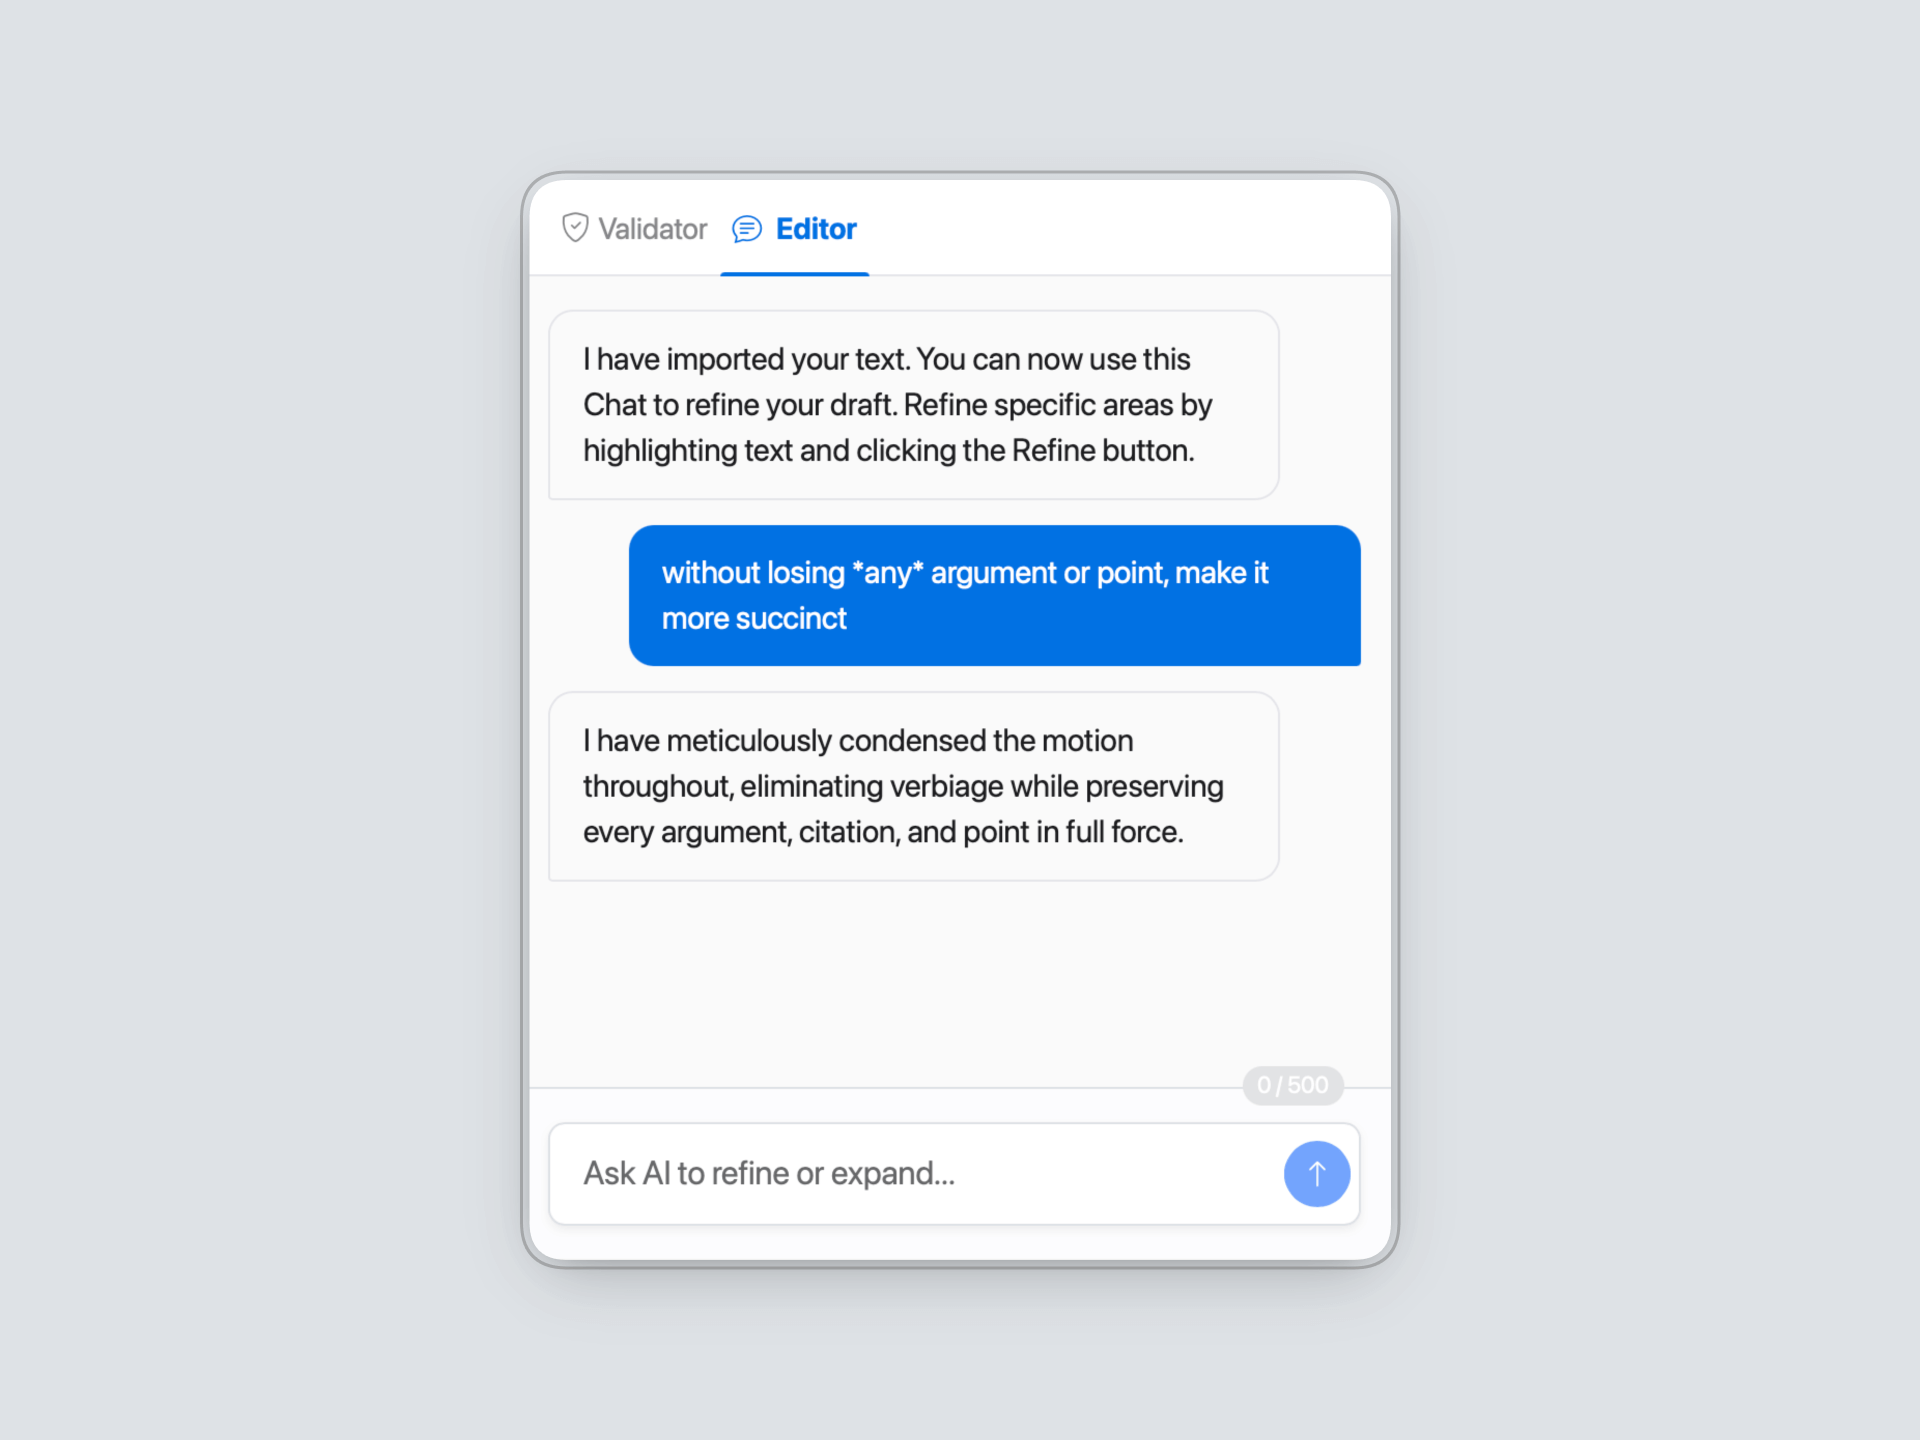Screen dimensions: 1920x1440
Task: Switch to the Validator tab
Action: (x=652, y=229)
